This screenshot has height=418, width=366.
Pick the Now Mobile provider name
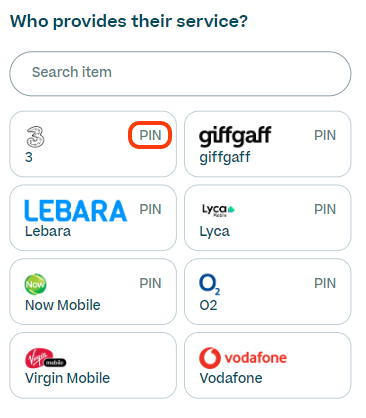[63, 305]
